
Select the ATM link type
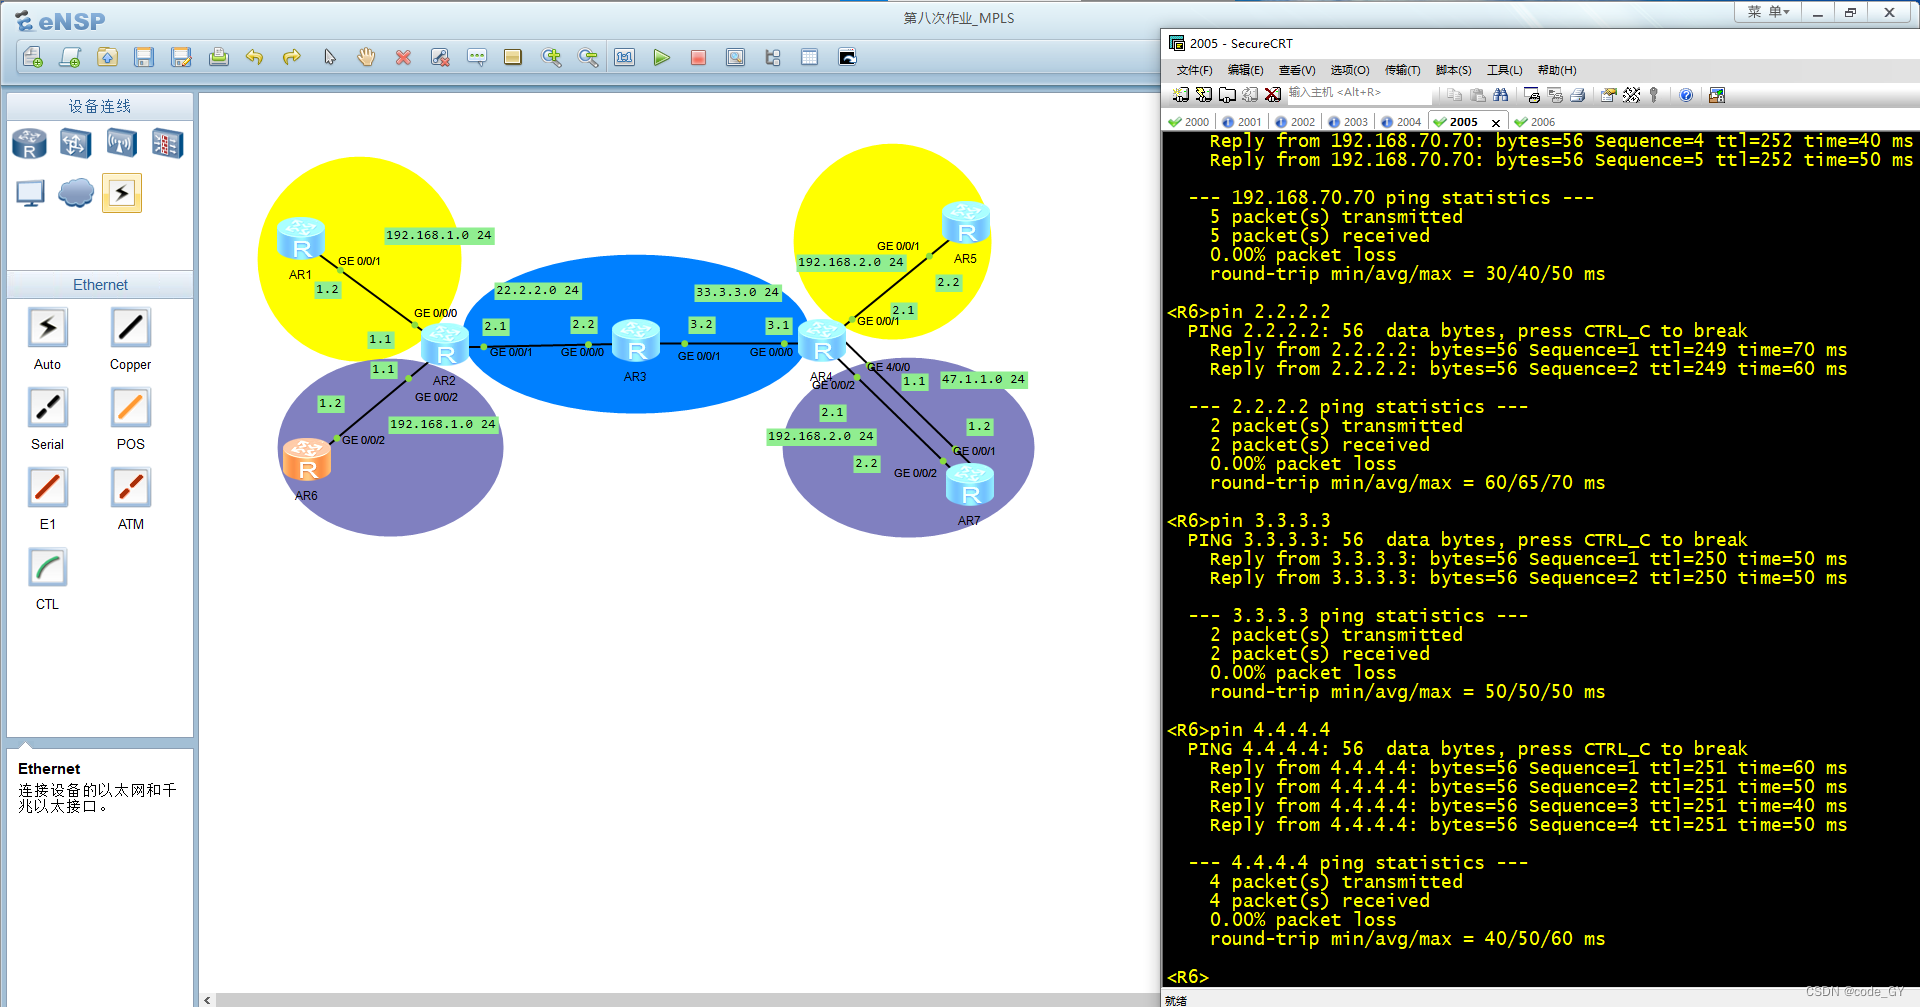(x=130, y=487)
